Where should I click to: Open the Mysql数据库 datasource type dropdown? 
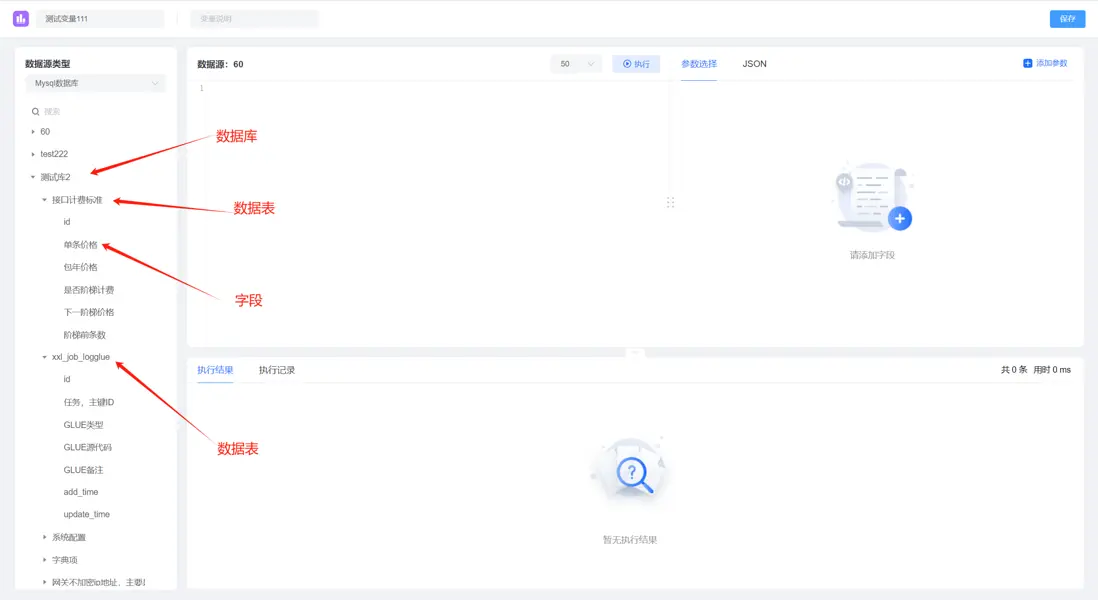coord(96,83)
